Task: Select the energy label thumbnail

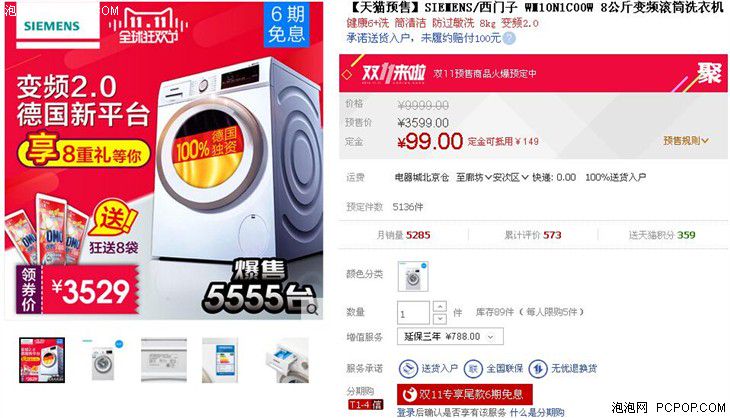Action: tap(220, 360)
